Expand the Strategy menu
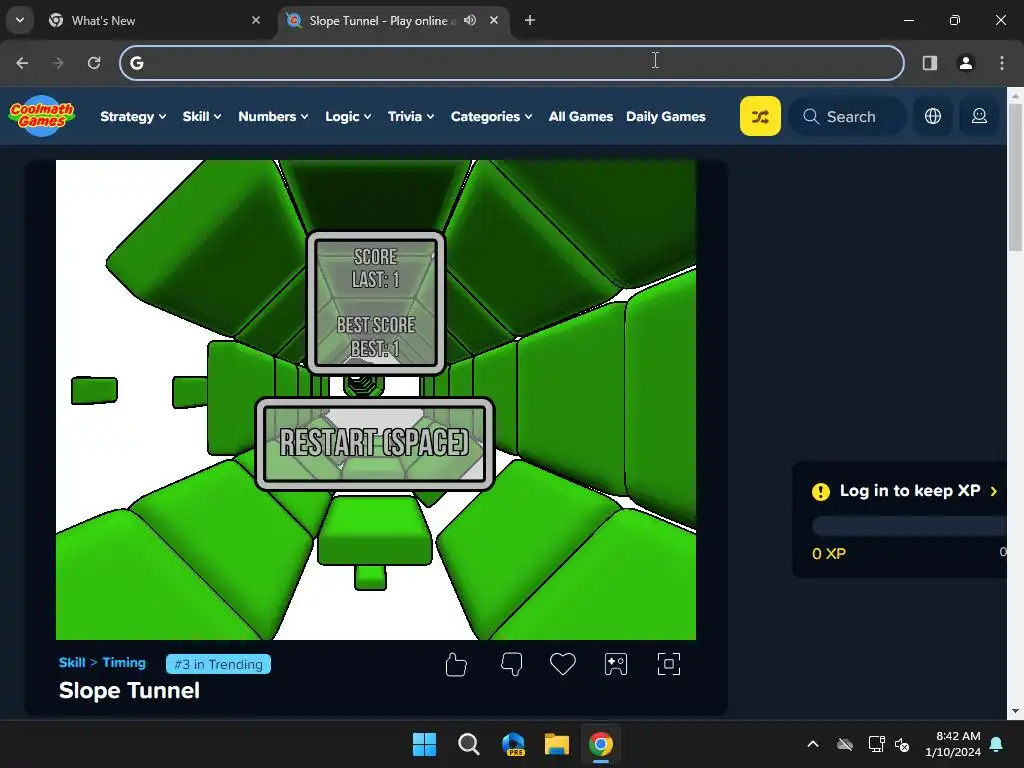The width and height of the screenshot is (1024, 768). pyautogui.click(x=133, y=116)
